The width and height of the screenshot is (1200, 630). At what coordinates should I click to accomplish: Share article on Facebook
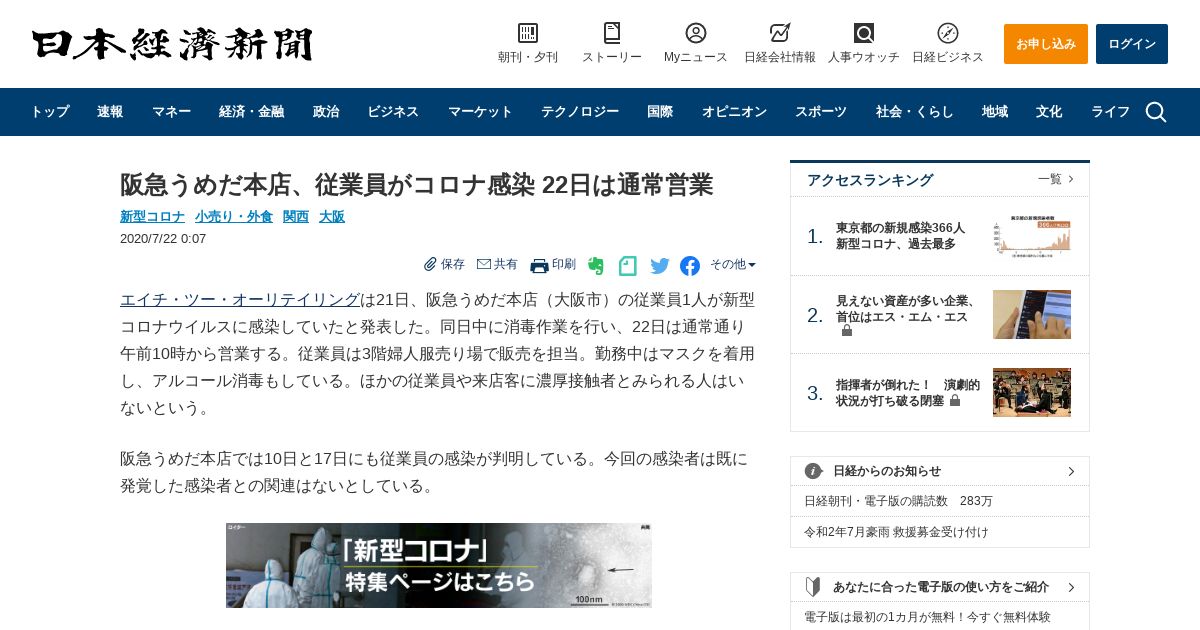point(690,266)
